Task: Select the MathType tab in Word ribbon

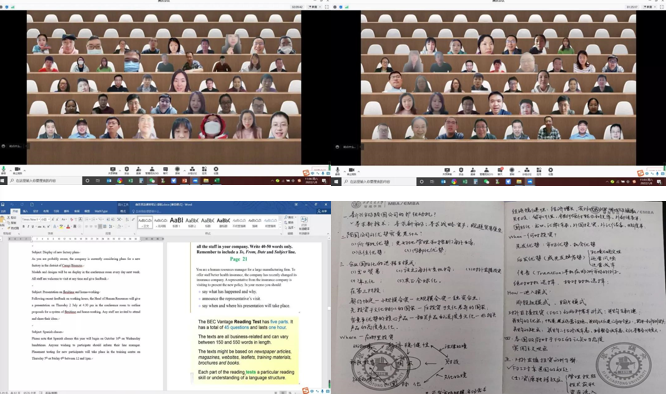Action: pos(101,211)
